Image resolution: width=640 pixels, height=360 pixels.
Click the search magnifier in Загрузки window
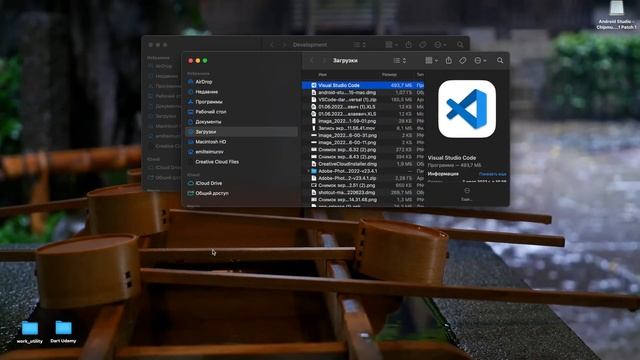point(500,60)
